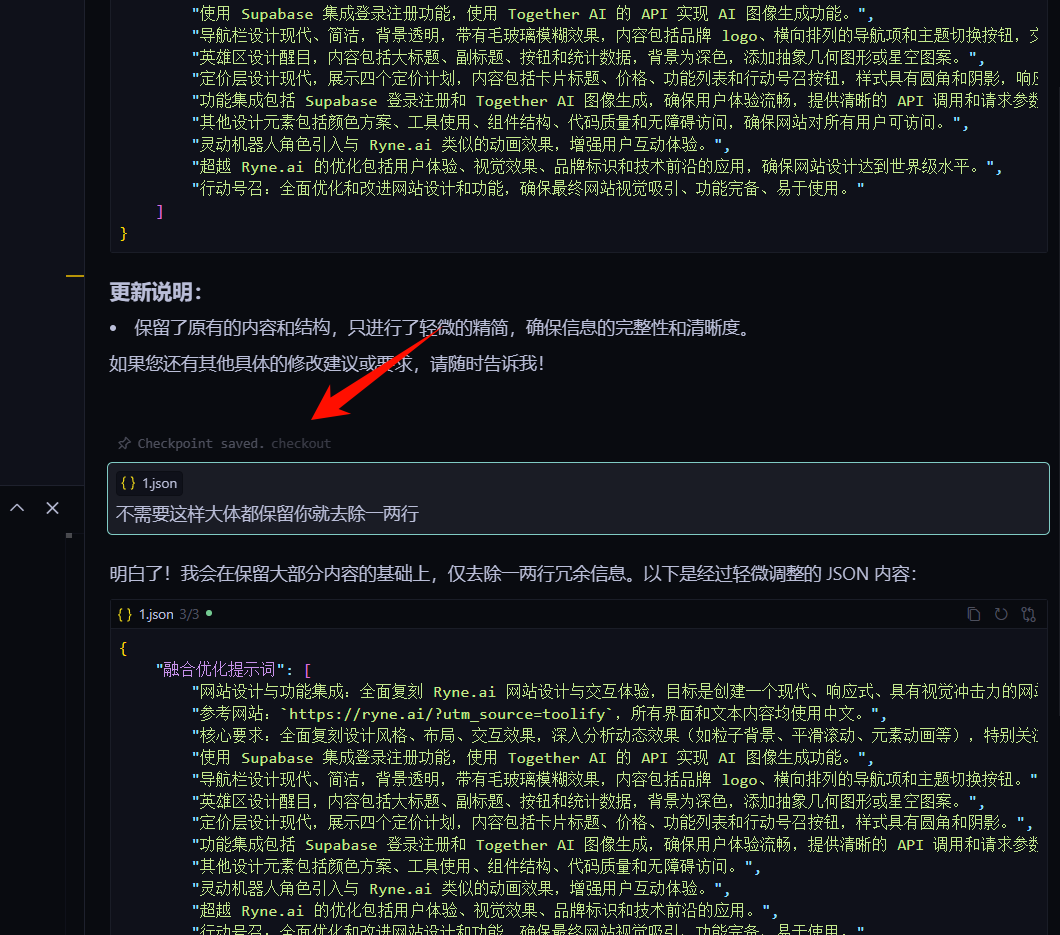
Task: Click the Checkpoint saved text
Action: coord(201,443)
